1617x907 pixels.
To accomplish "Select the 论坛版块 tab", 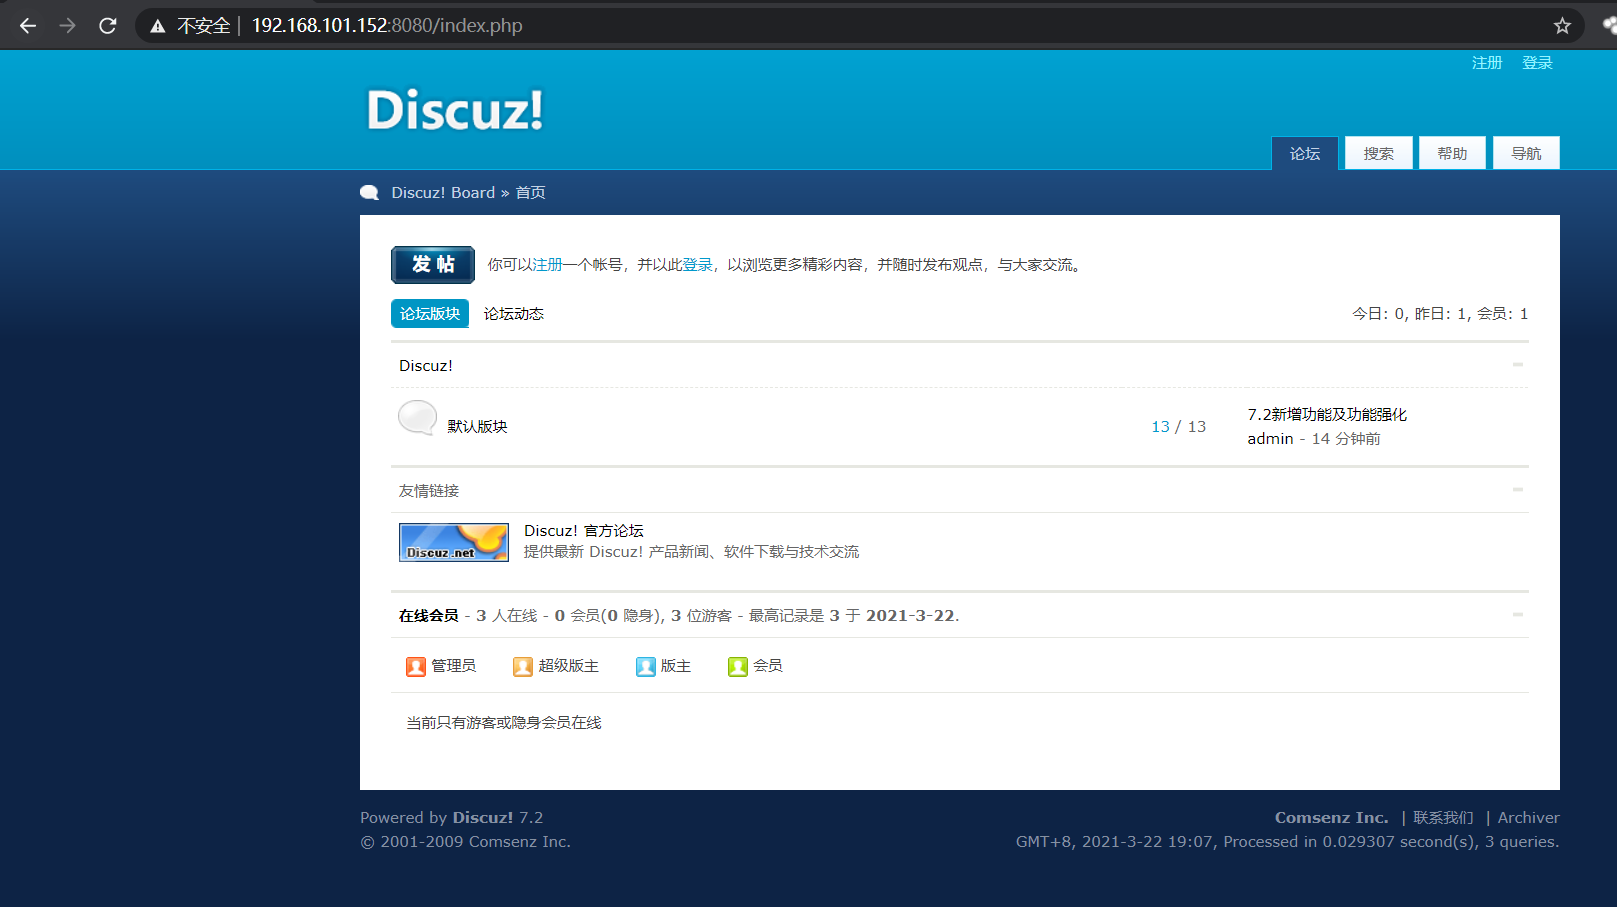I will [430, 313].
